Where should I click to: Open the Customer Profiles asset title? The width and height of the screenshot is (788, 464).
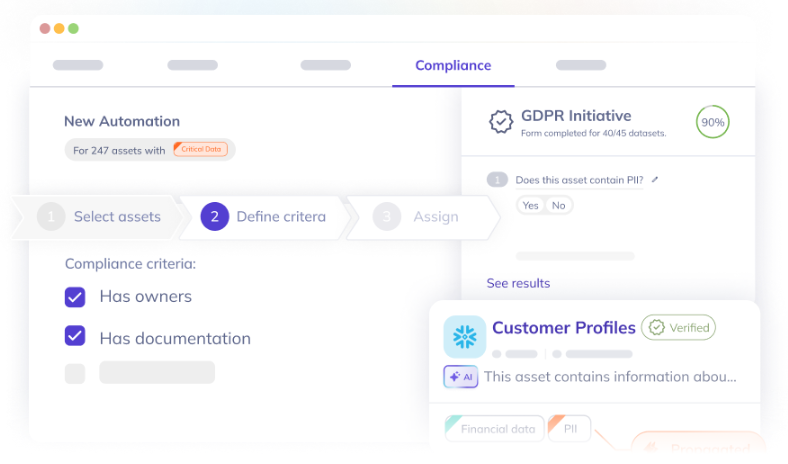tap(564, 328)
